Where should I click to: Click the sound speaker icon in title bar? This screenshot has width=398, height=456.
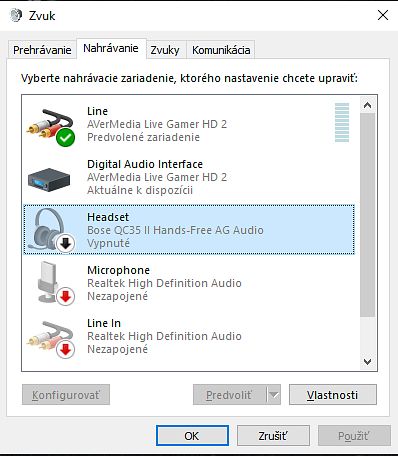[16, 15]
